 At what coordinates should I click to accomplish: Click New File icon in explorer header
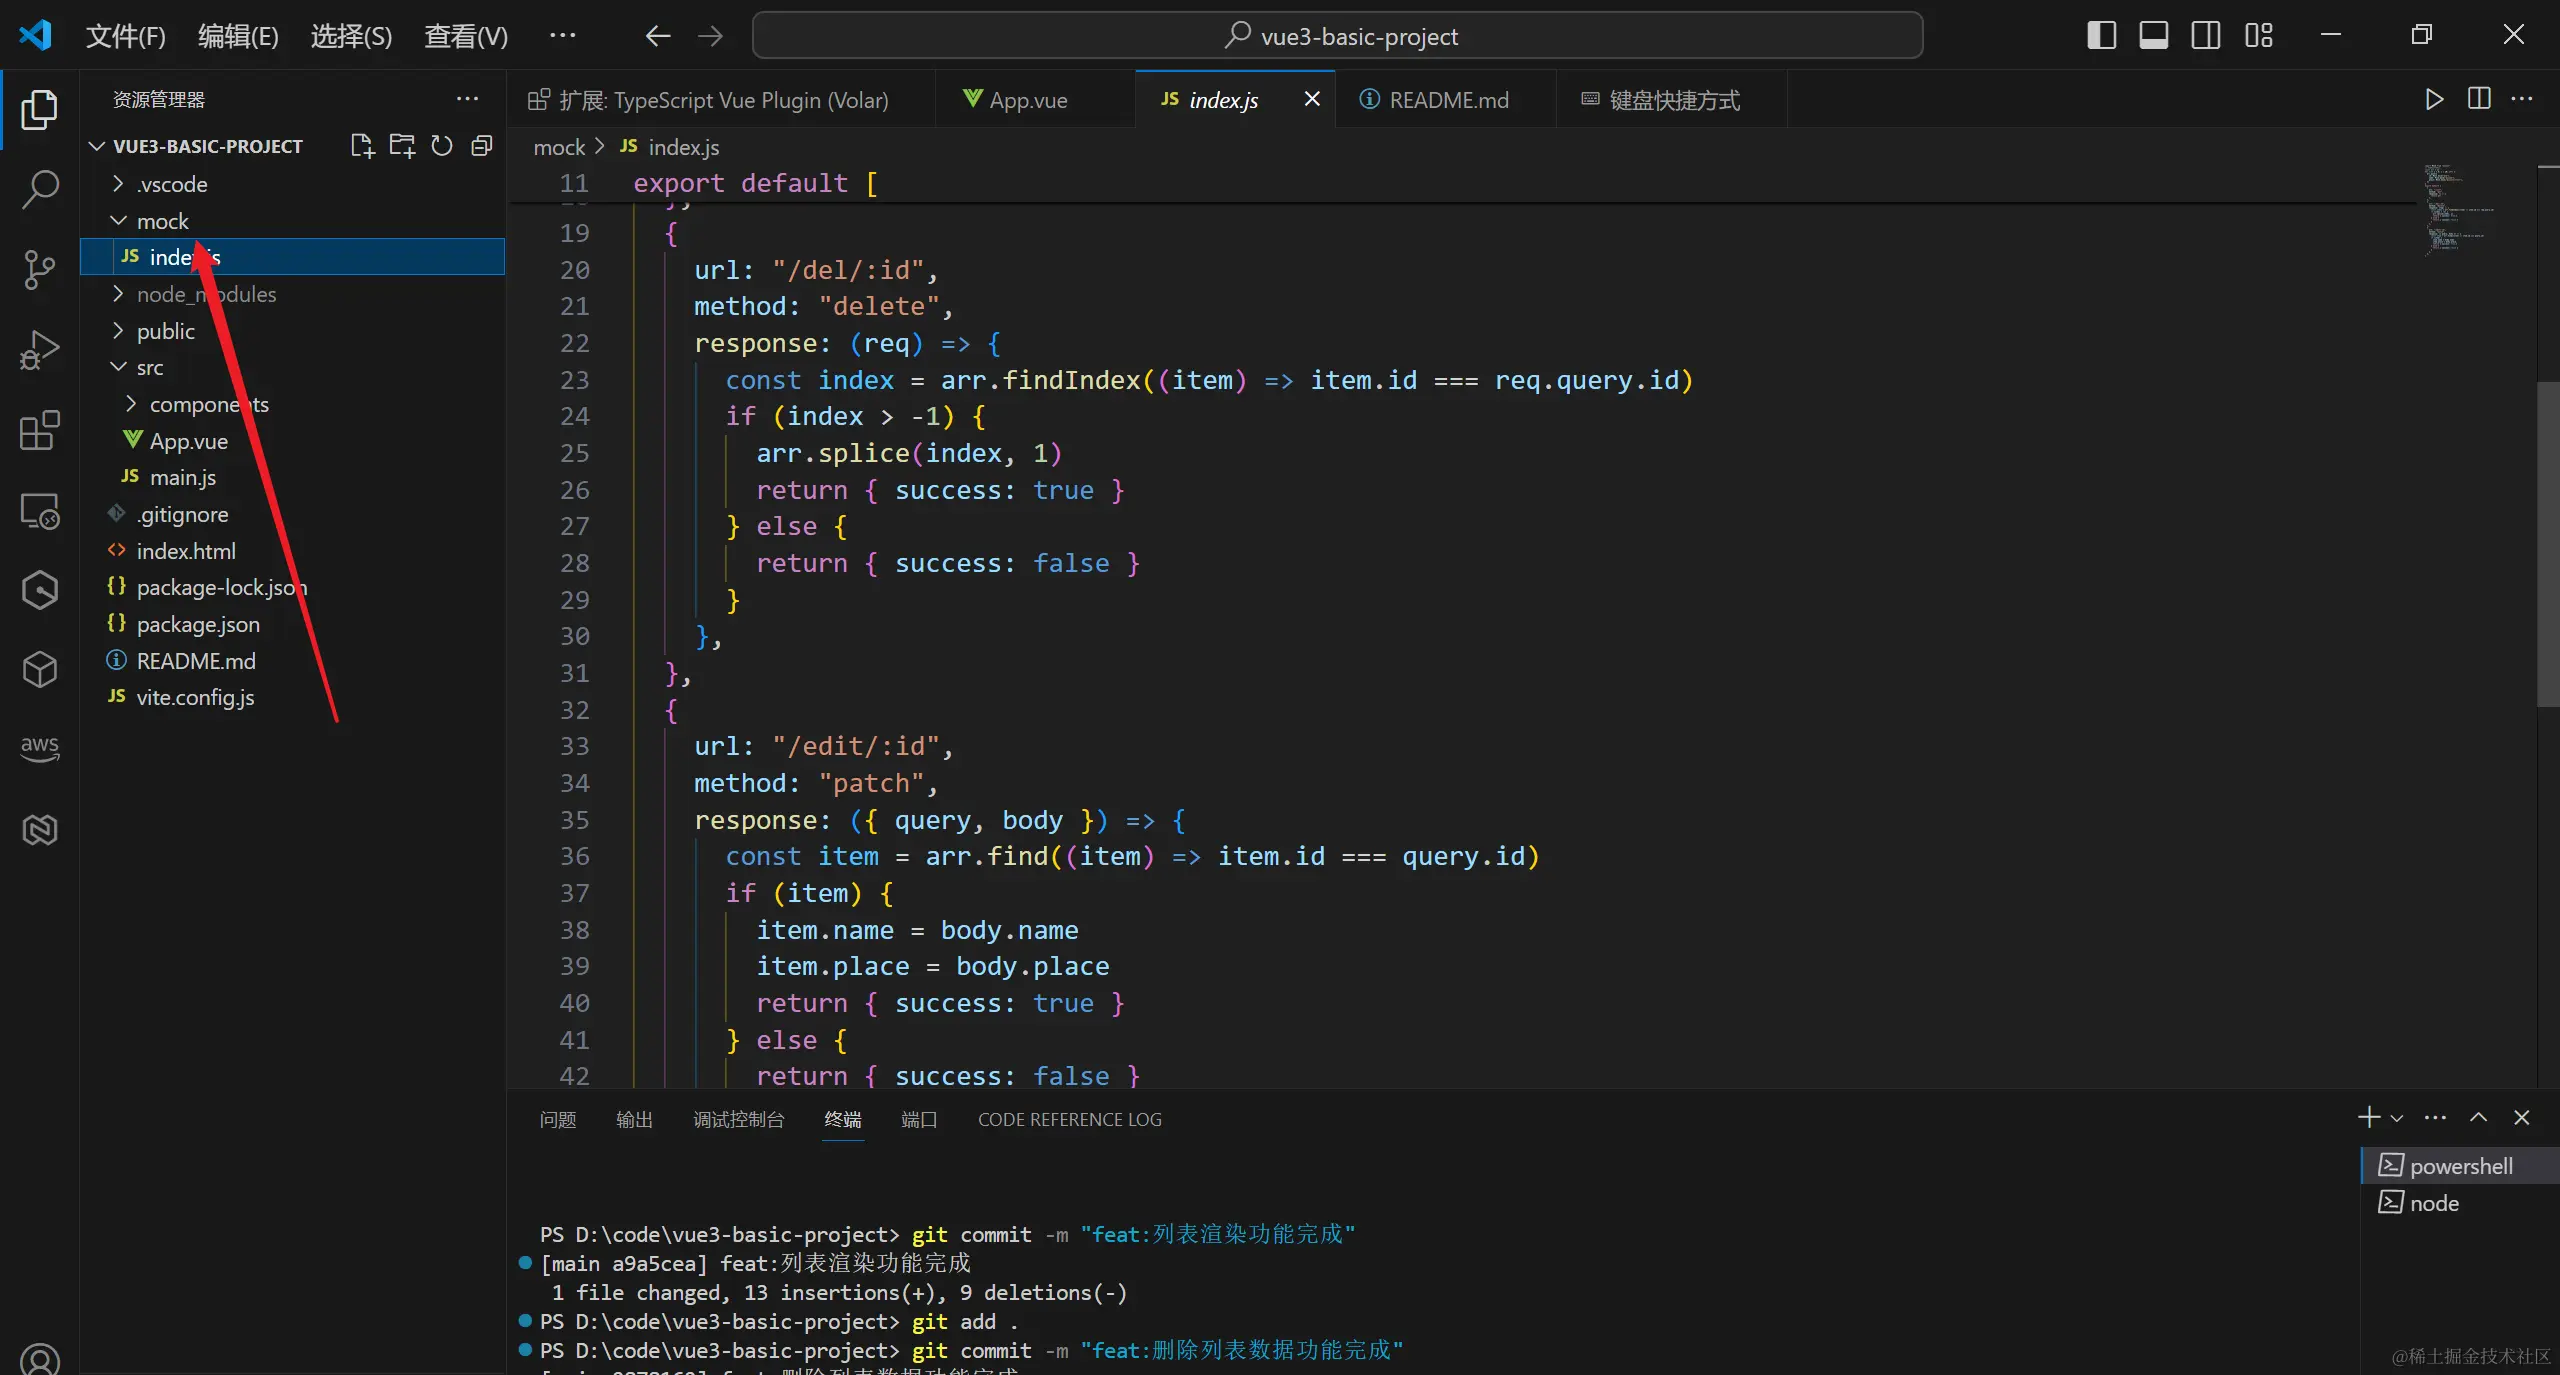[x=362, y=146]
